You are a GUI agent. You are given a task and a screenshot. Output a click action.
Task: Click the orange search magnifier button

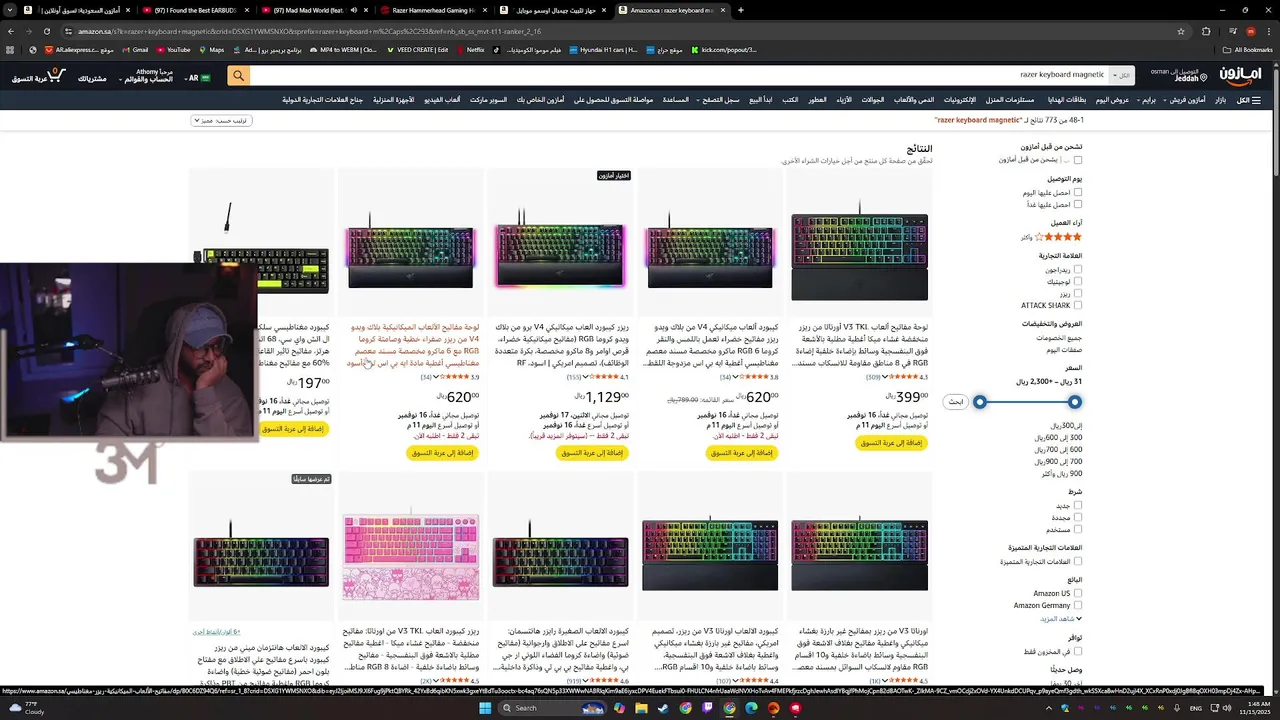(x=238, y=75)
